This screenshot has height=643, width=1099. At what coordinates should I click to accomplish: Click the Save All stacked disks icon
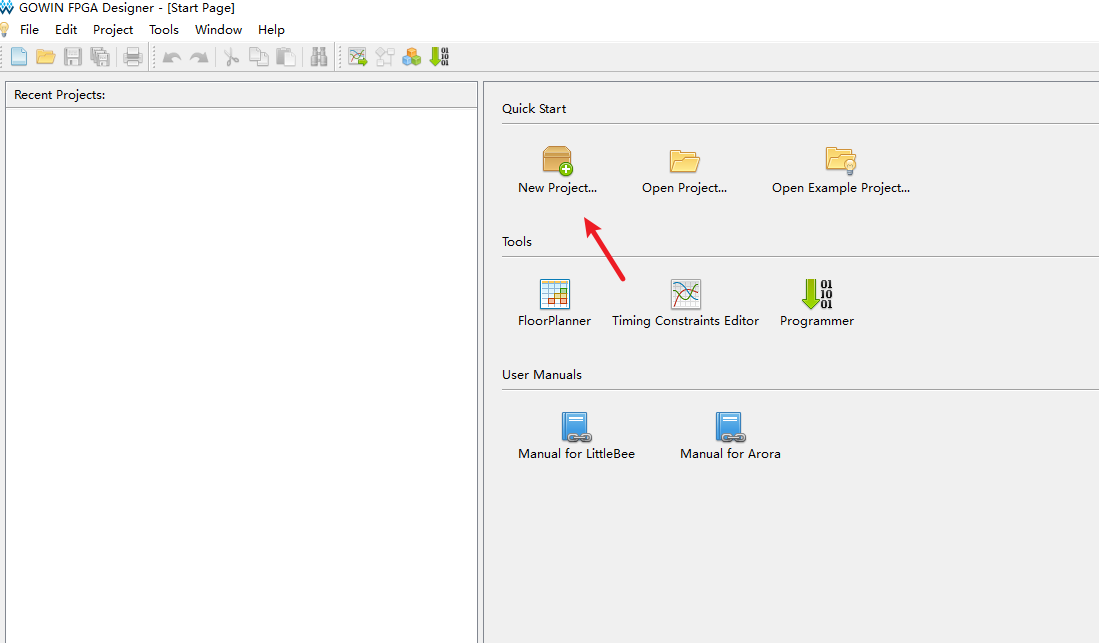pyautogui.click(x=100, y=57)
